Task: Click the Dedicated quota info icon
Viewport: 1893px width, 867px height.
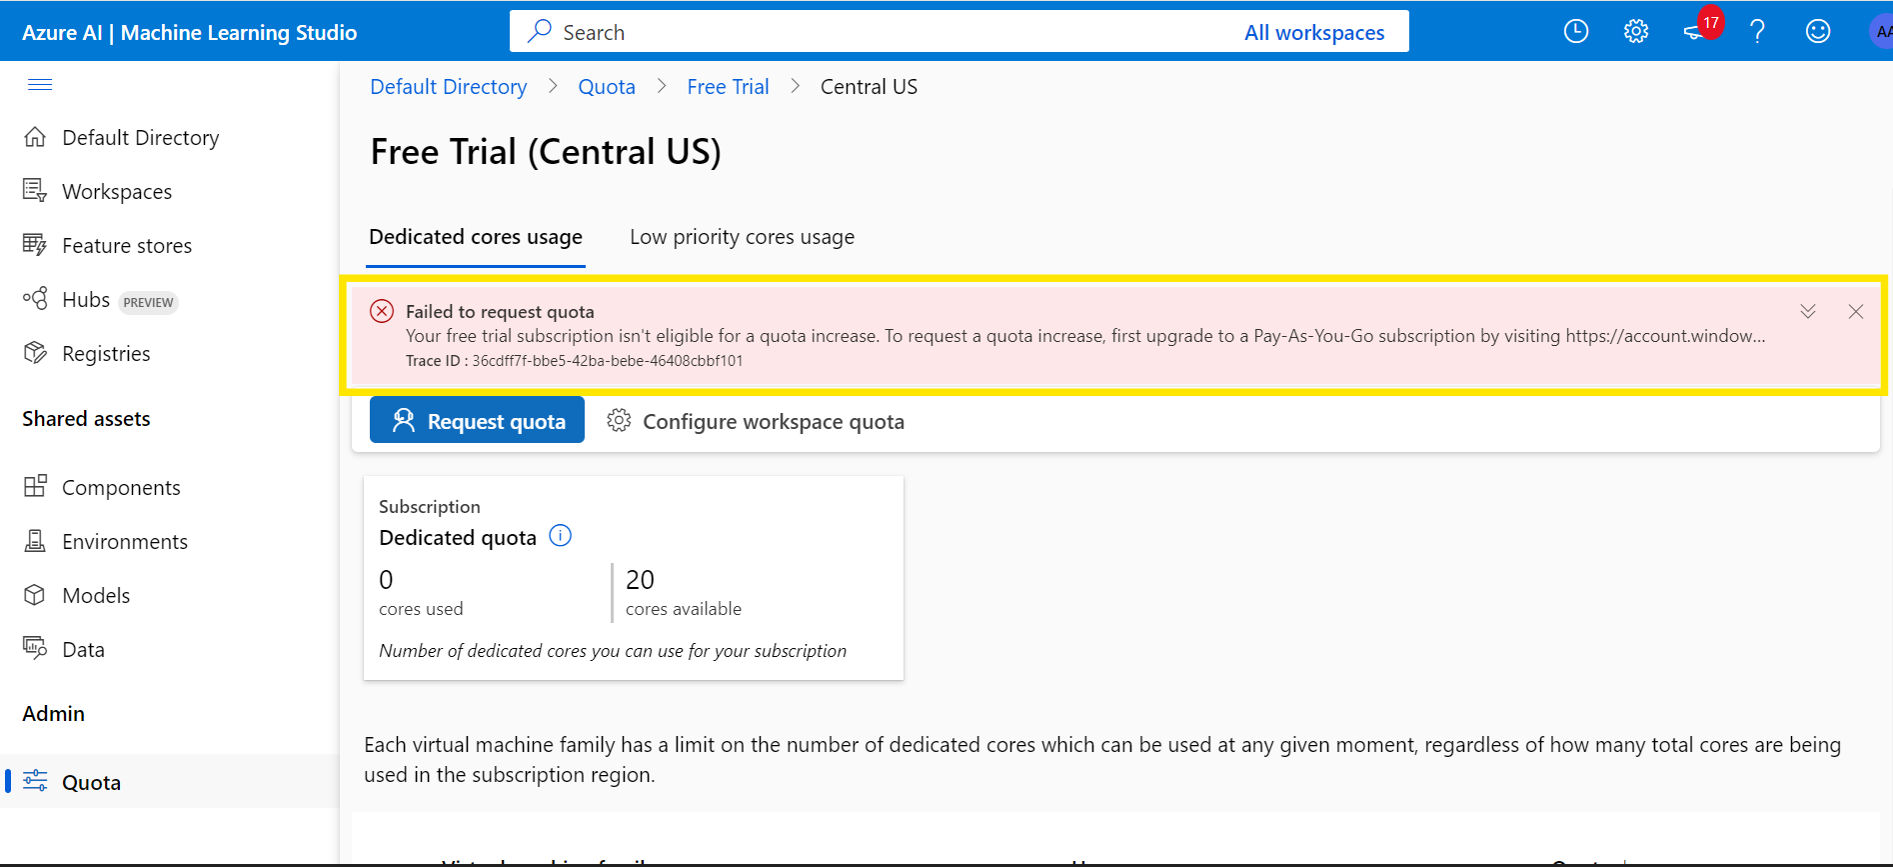Action: tap(561, 536)
